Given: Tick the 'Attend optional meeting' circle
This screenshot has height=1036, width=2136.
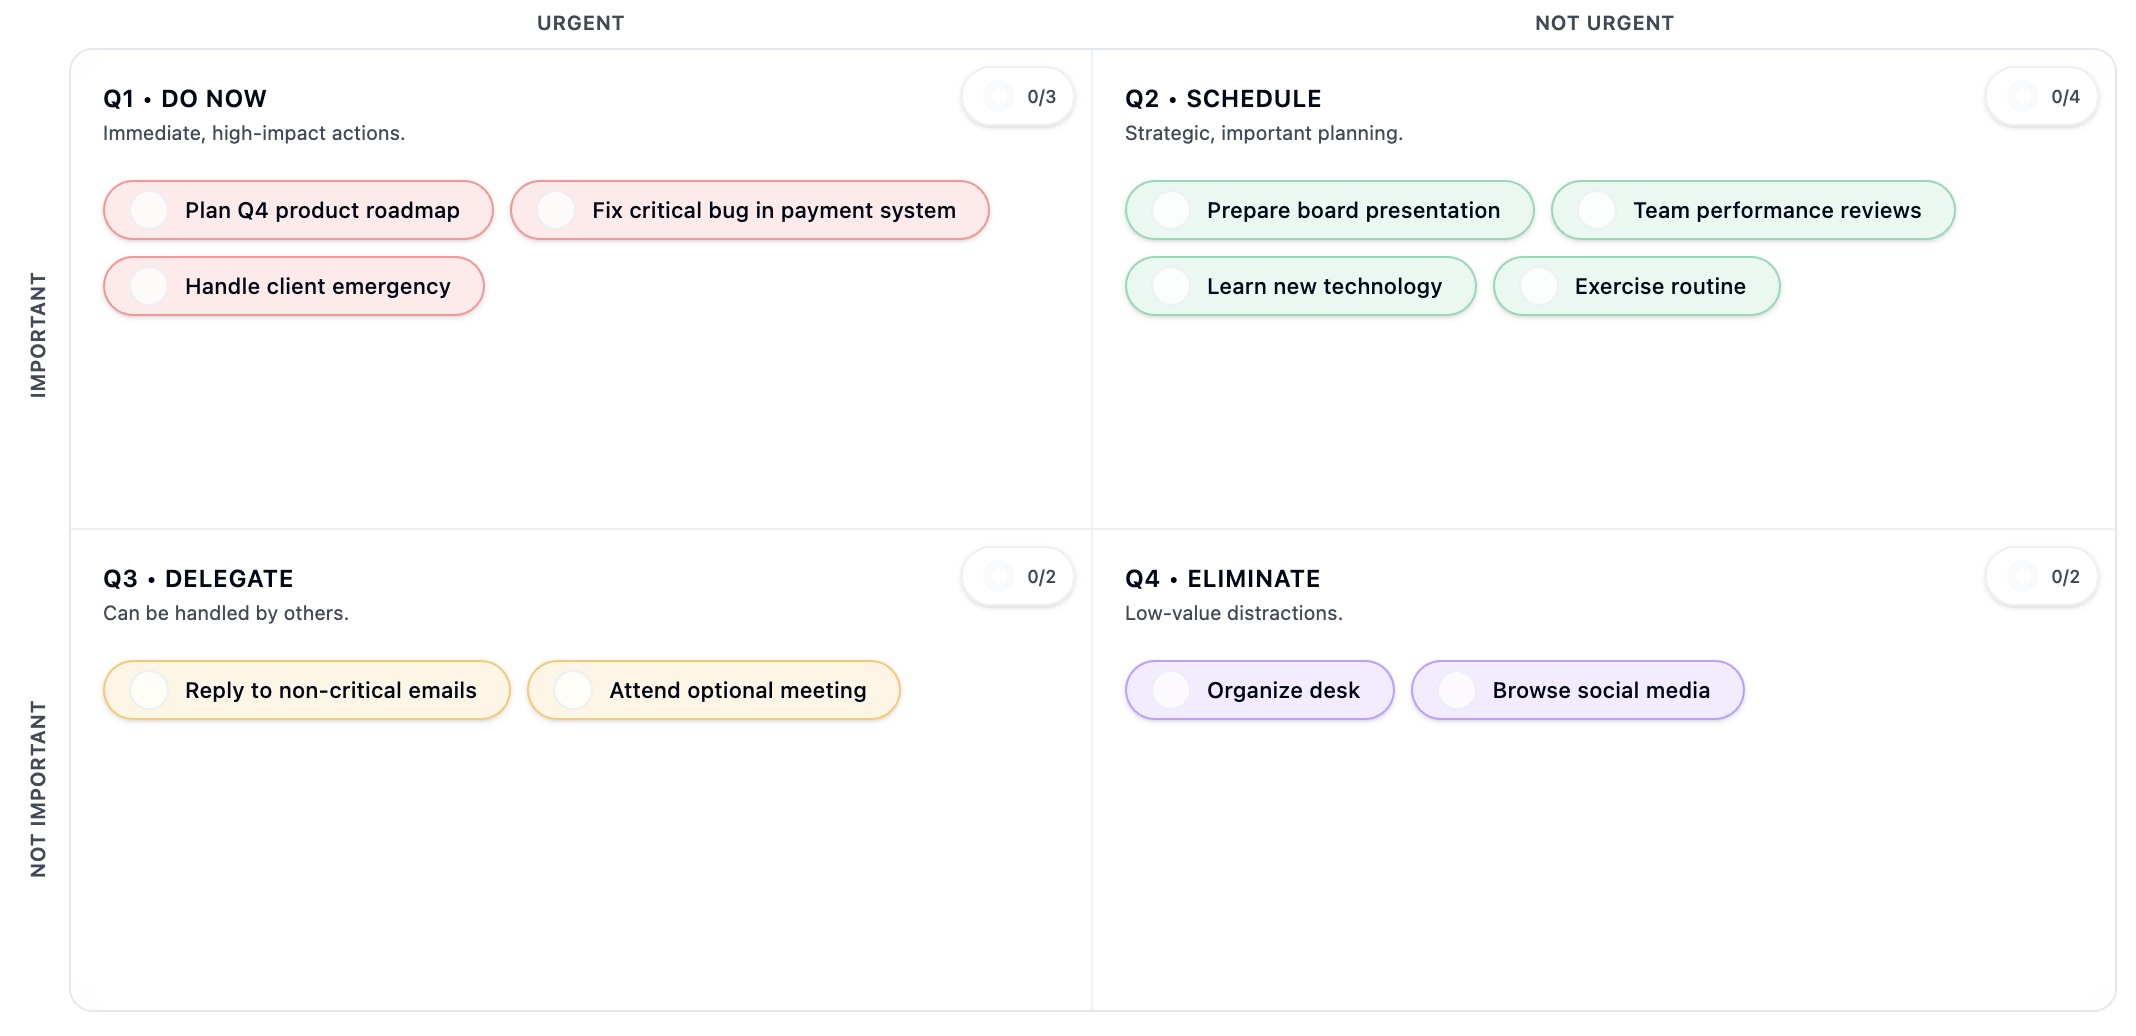Looking at the screenshot, I should (x=573, y=690).
